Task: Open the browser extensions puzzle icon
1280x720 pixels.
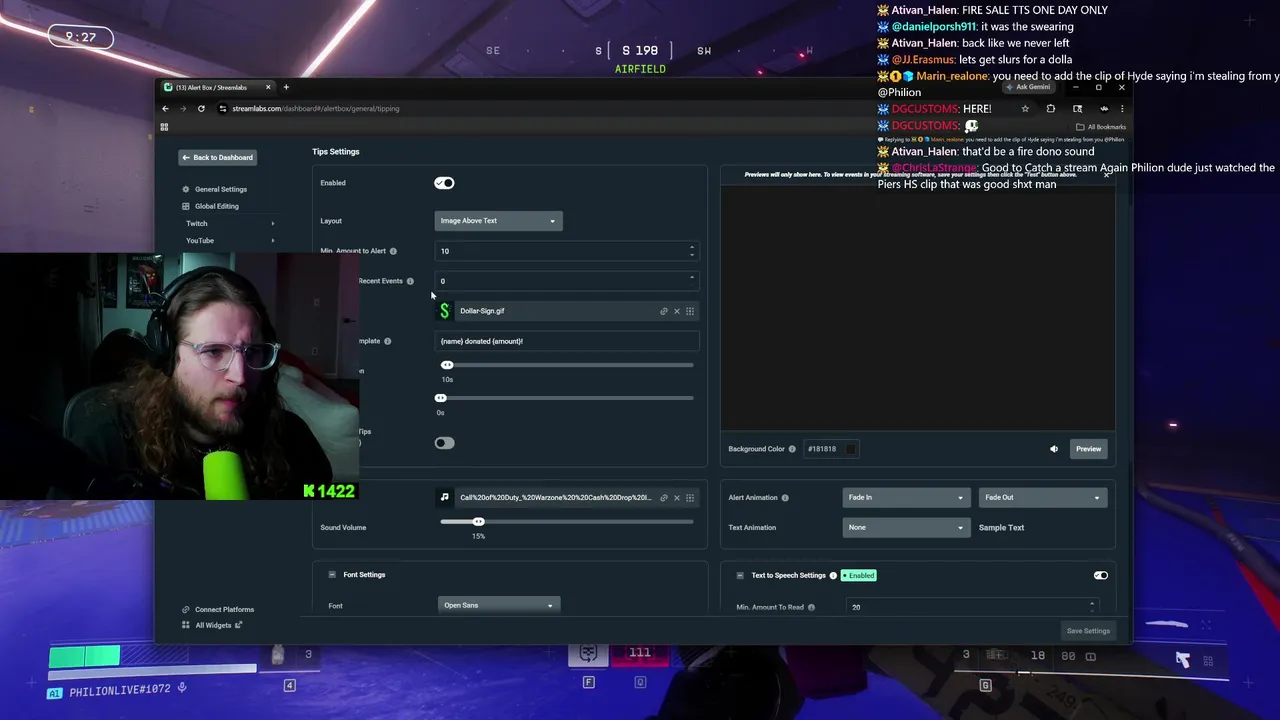Action: click(1051, 108)
